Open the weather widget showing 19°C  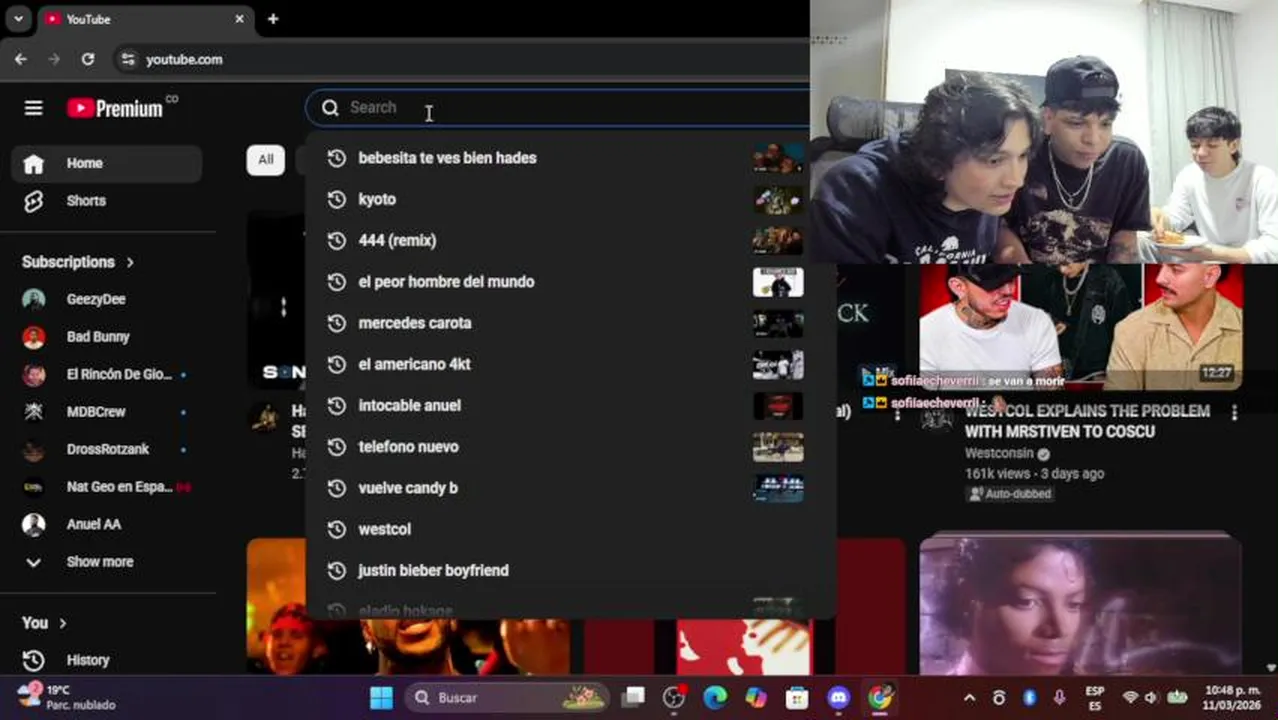(66, 697)
